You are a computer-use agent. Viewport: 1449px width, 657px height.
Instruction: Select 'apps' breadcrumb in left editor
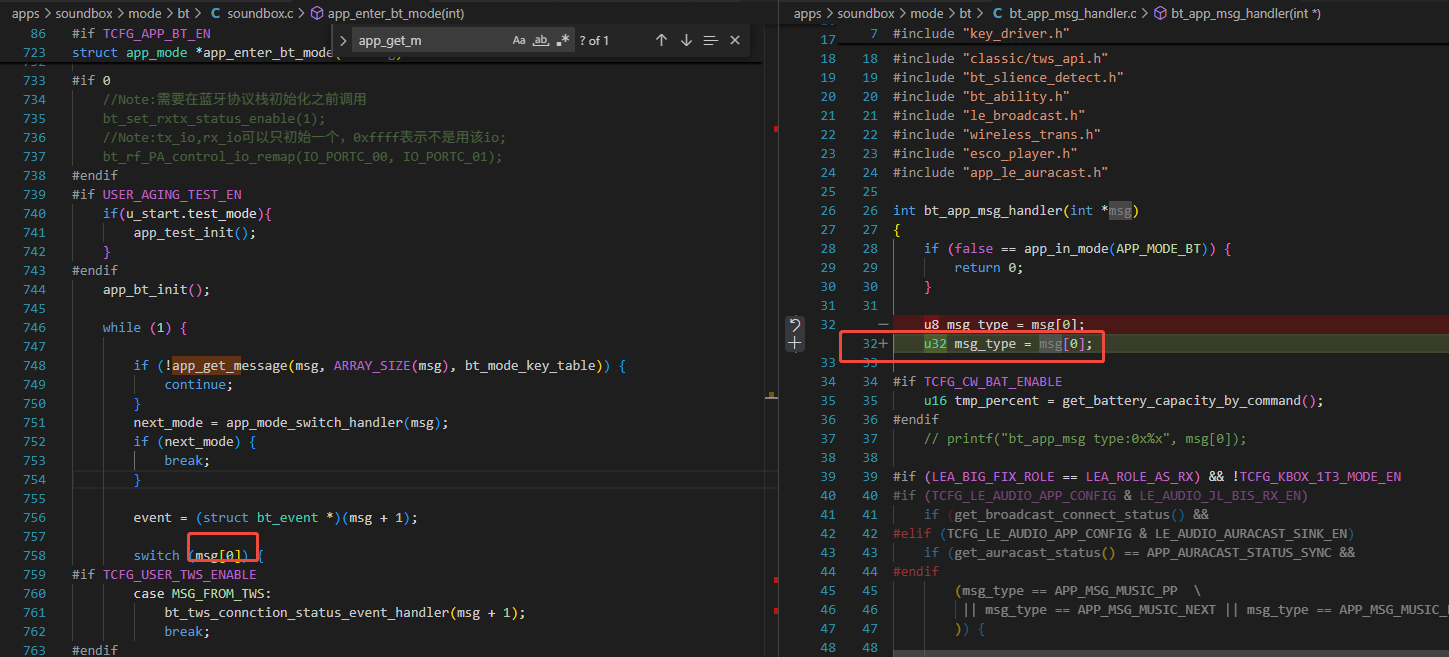click(x=25, y=14)
